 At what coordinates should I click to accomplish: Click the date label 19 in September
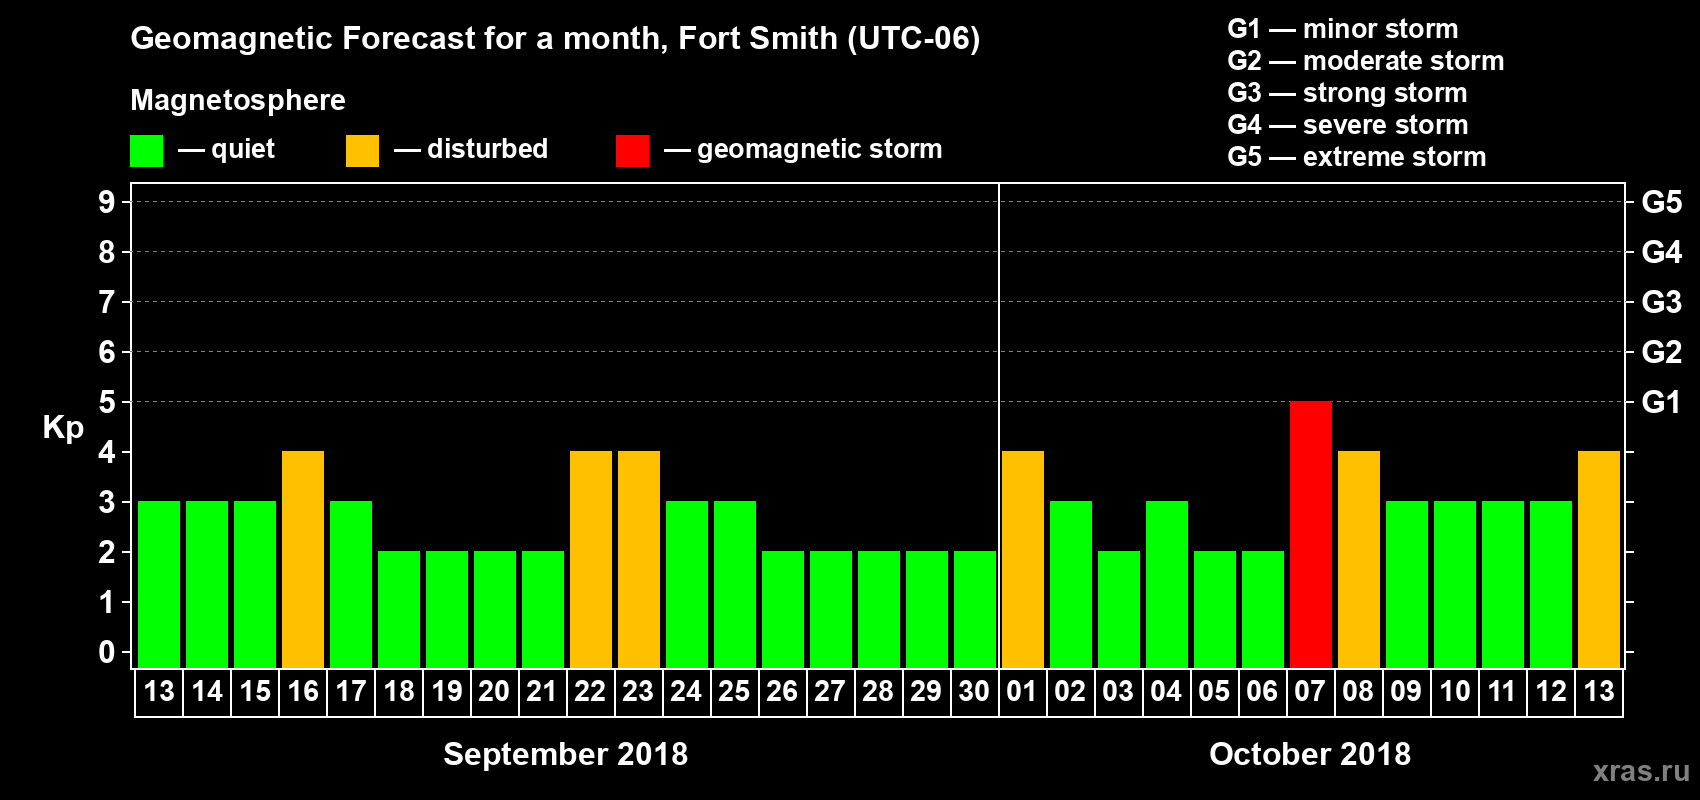447,691
